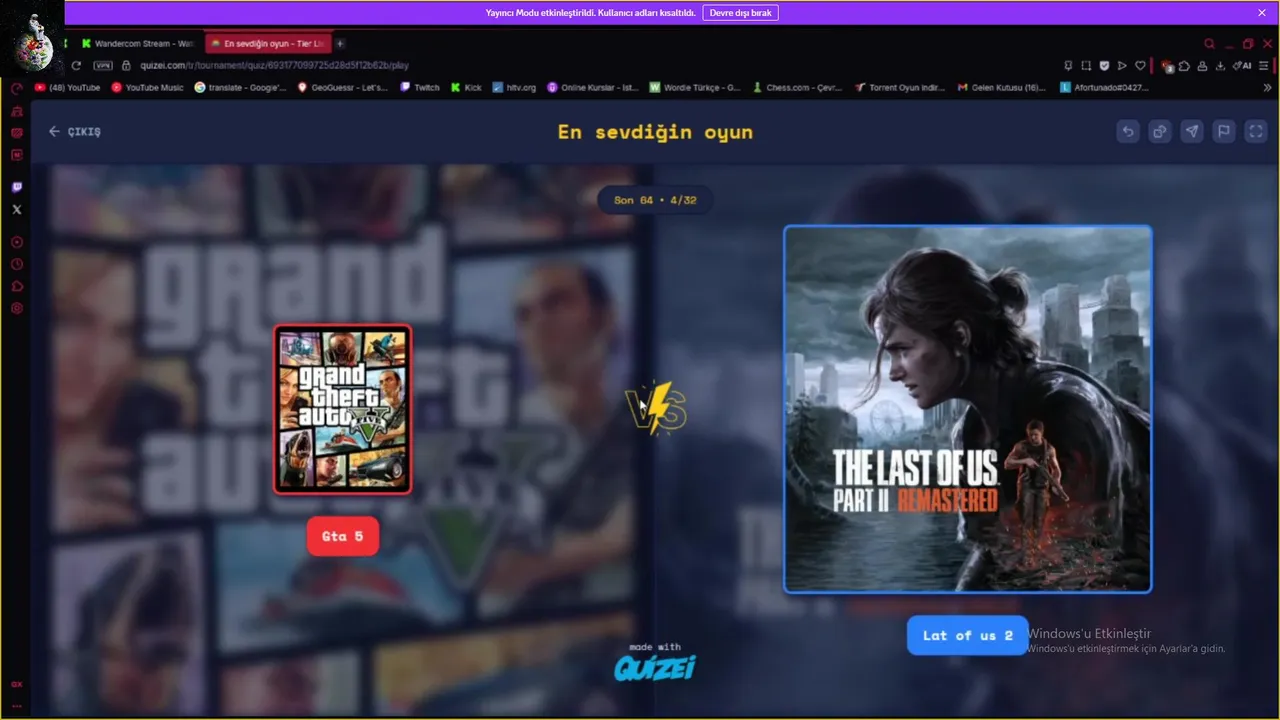Choose The Last of Us Part II cover

pyautogui.click(x=967, y=409)
